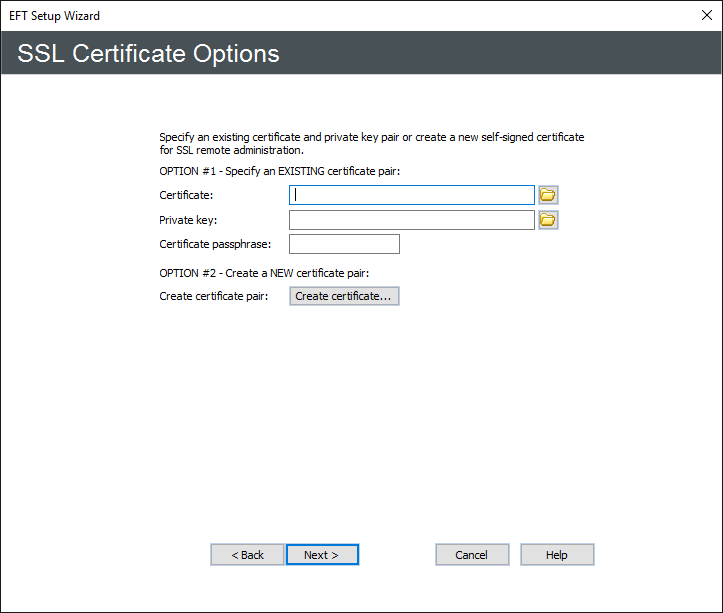Cancel the EFT Setup Wizard
The width and height of the screenshot is (723, 613).
click(472, 555)
